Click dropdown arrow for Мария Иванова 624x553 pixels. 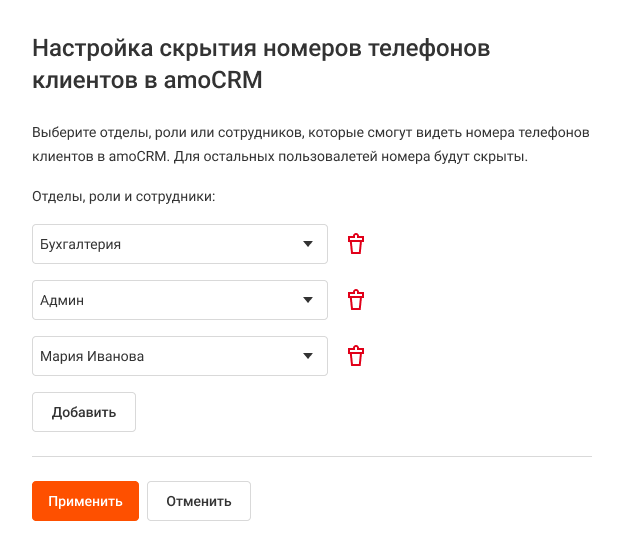pyautogui.click(x=308, y=356)
